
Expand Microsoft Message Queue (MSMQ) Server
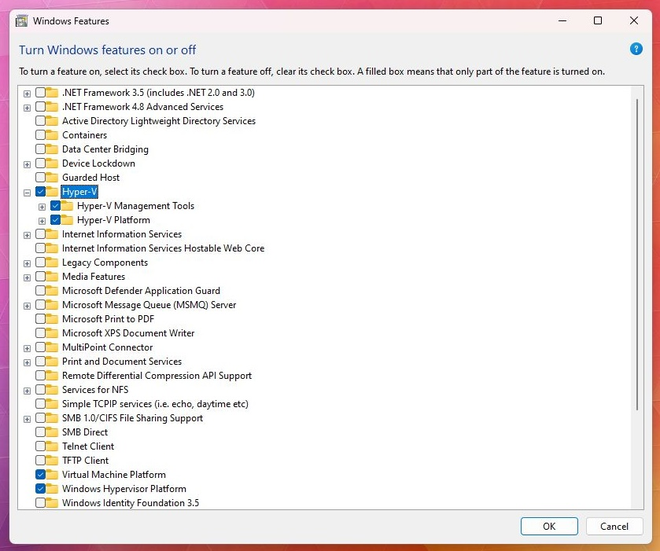27,306
